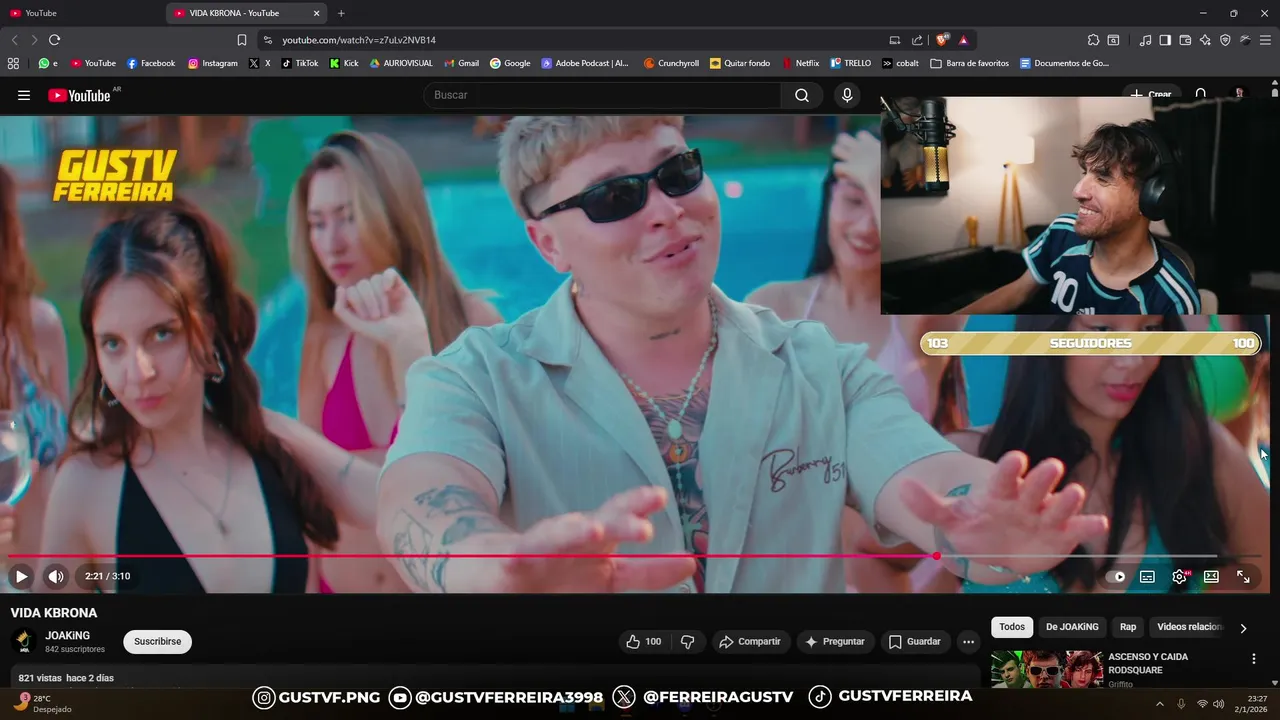Share this page from address bar
The width and height of the screenshot is (1280, 720).
click(917, 40)
